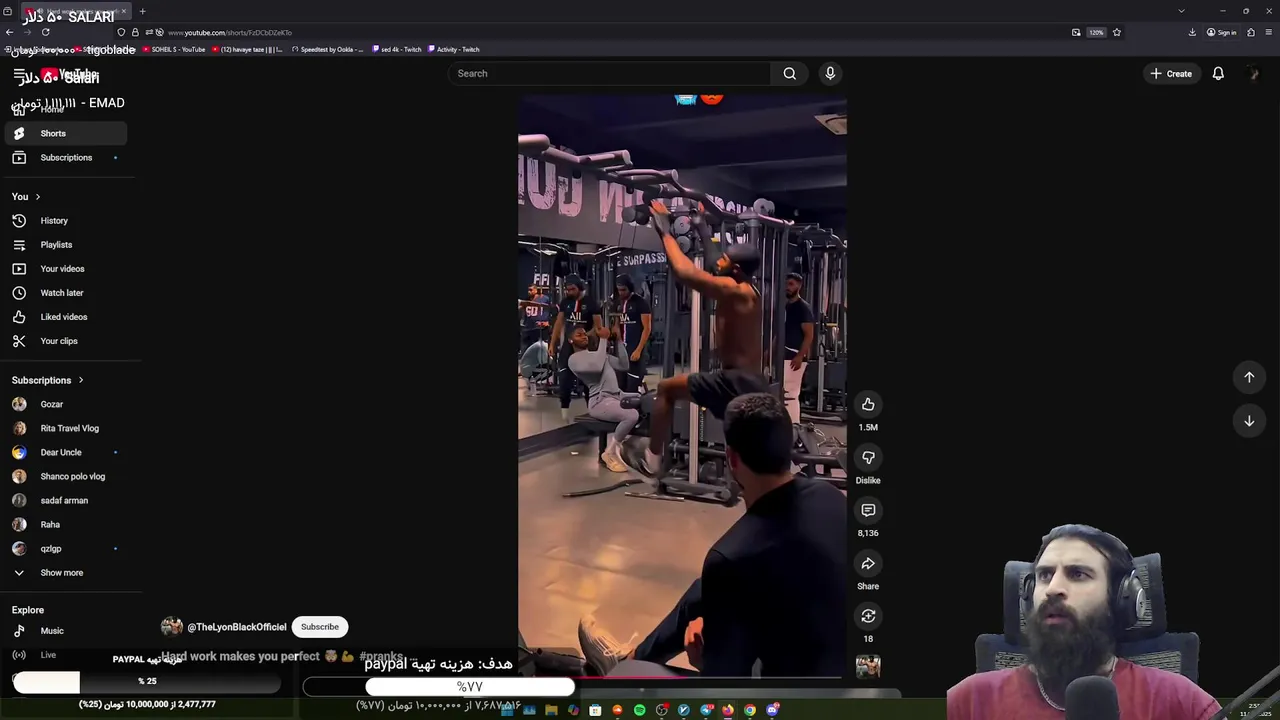1280x720 pixels.
Task: Click the browser back arrow
Action: click(9, 32)
